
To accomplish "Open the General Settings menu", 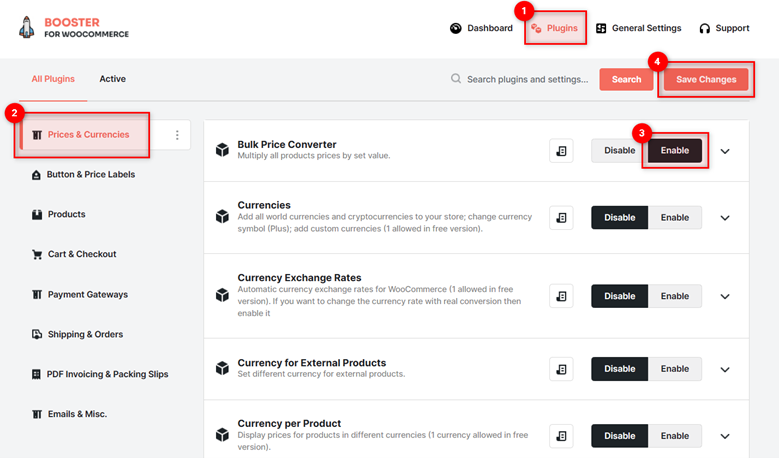I will pos(638,28).
